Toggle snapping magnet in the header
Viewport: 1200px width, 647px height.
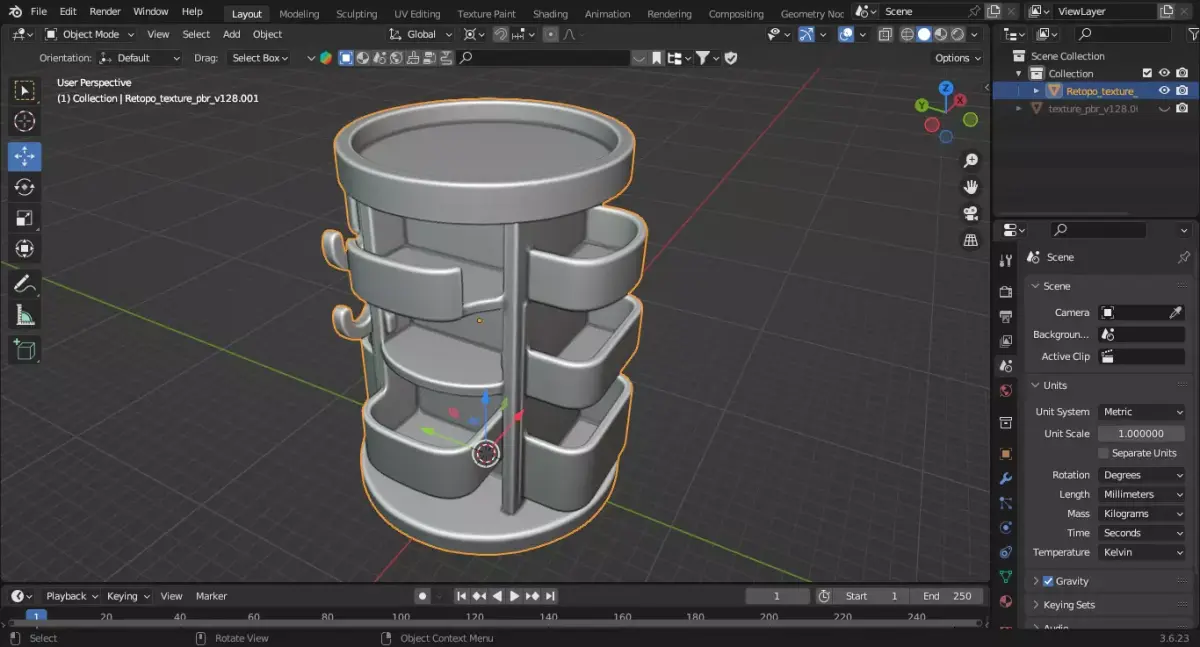pyautogui.click(x=502, y=34)
